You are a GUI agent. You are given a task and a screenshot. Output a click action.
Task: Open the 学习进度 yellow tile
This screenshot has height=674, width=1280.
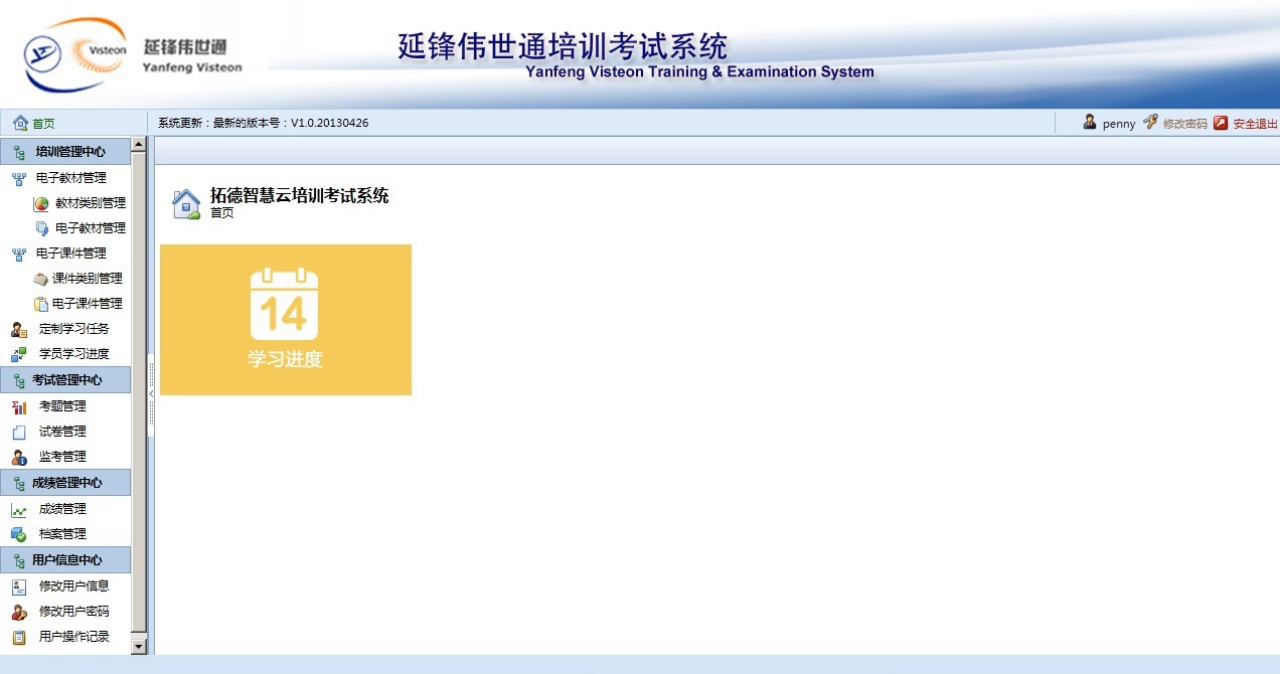[286, 320]
